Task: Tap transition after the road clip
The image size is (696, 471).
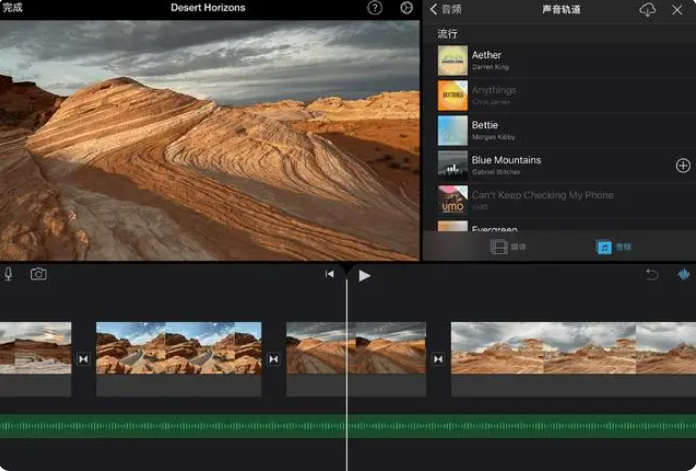Action: pos(273,359)
